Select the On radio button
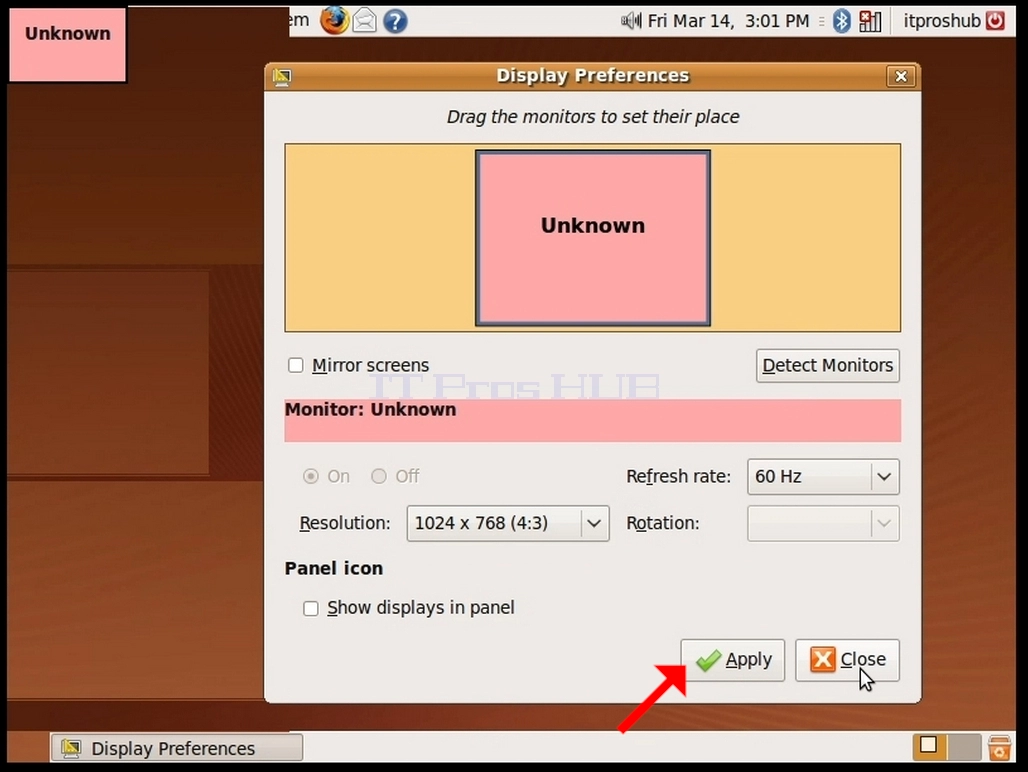 [x=311, y=476]
